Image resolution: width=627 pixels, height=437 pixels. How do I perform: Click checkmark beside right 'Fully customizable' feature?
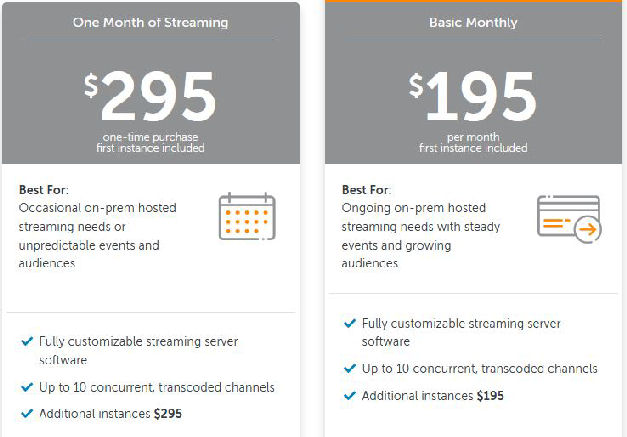pyautogui.click(x=349, y=324)
